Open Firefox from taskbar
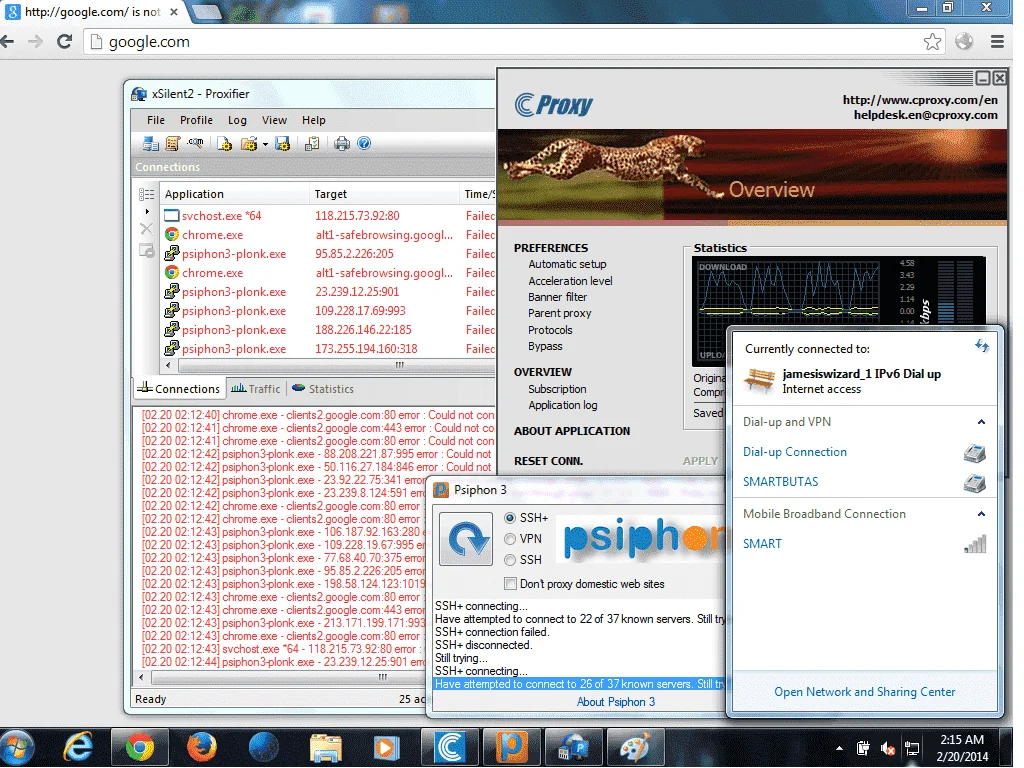The height and width of the screenshot is (768, 1024). pos(202,748)
